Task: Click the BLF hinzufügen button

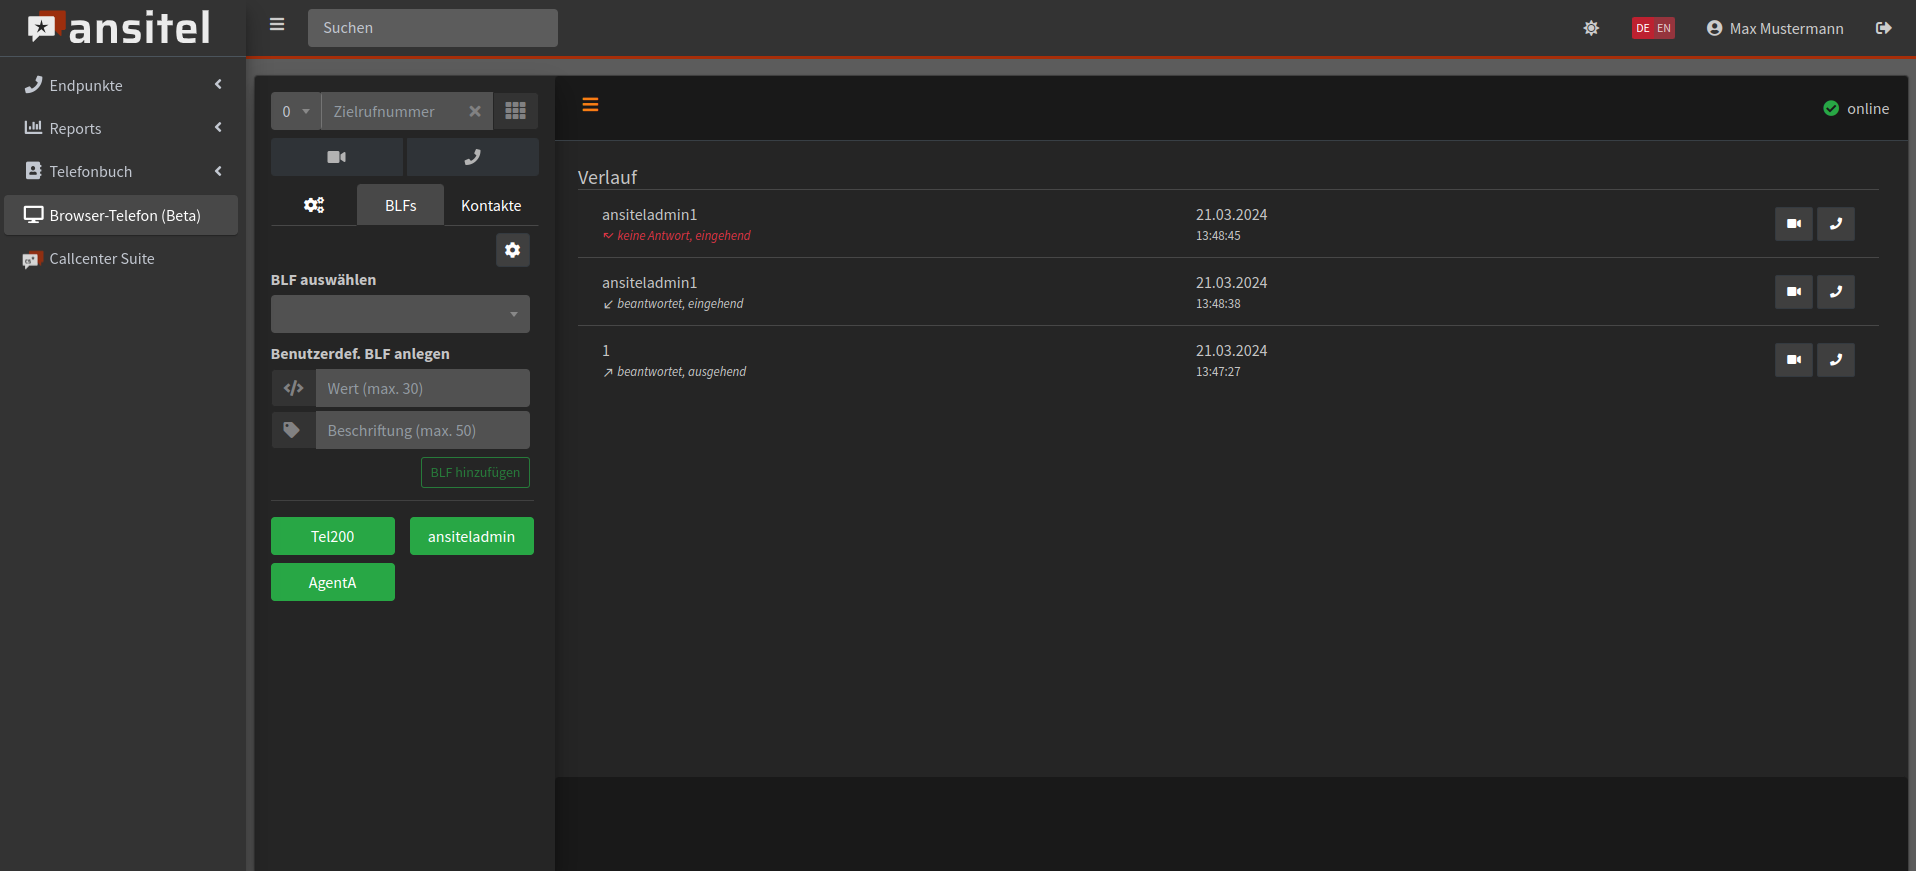Action: [x=475, y=472]
